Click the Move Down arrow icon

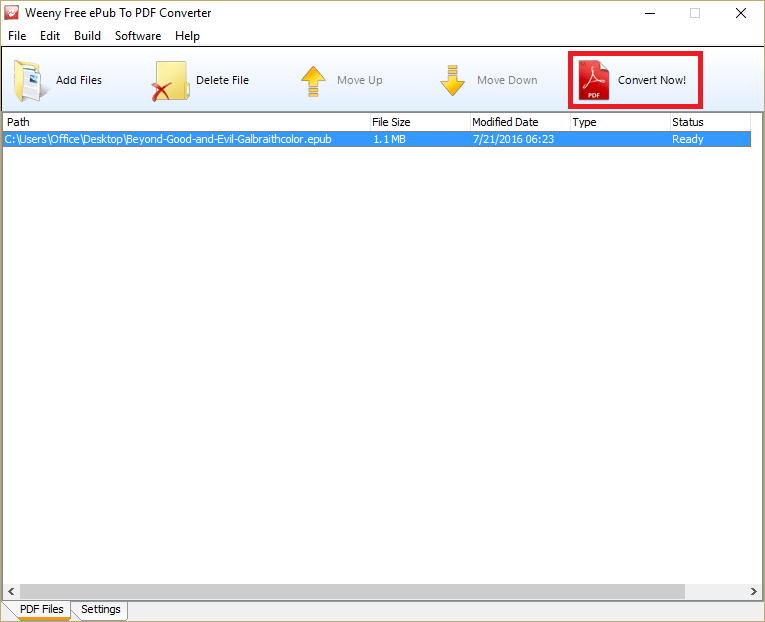click(452, 80)
